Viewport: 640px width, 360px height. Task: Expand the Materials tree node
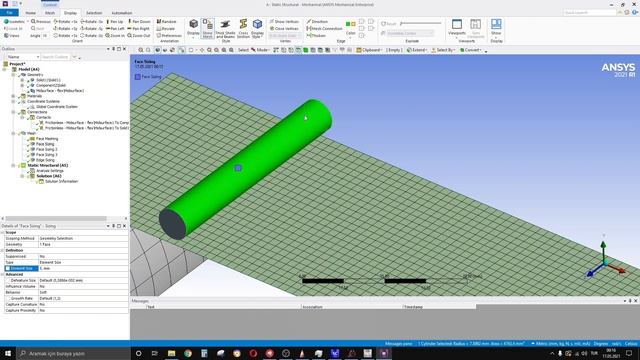tap(13, 96)
